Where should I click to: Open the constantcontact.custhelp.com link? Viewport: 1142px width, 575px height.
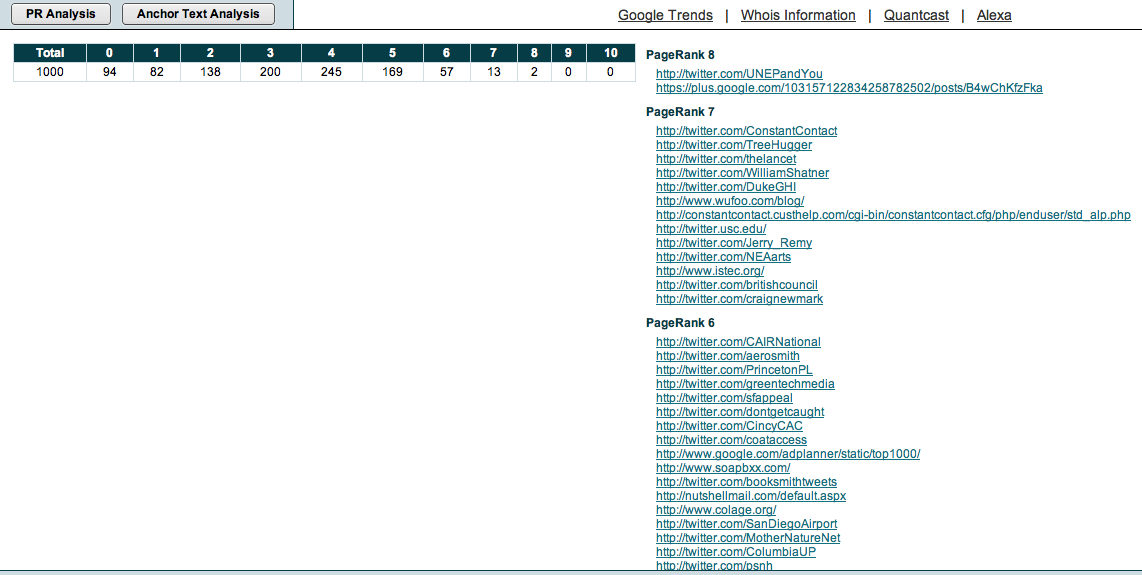tap(893, 215)
